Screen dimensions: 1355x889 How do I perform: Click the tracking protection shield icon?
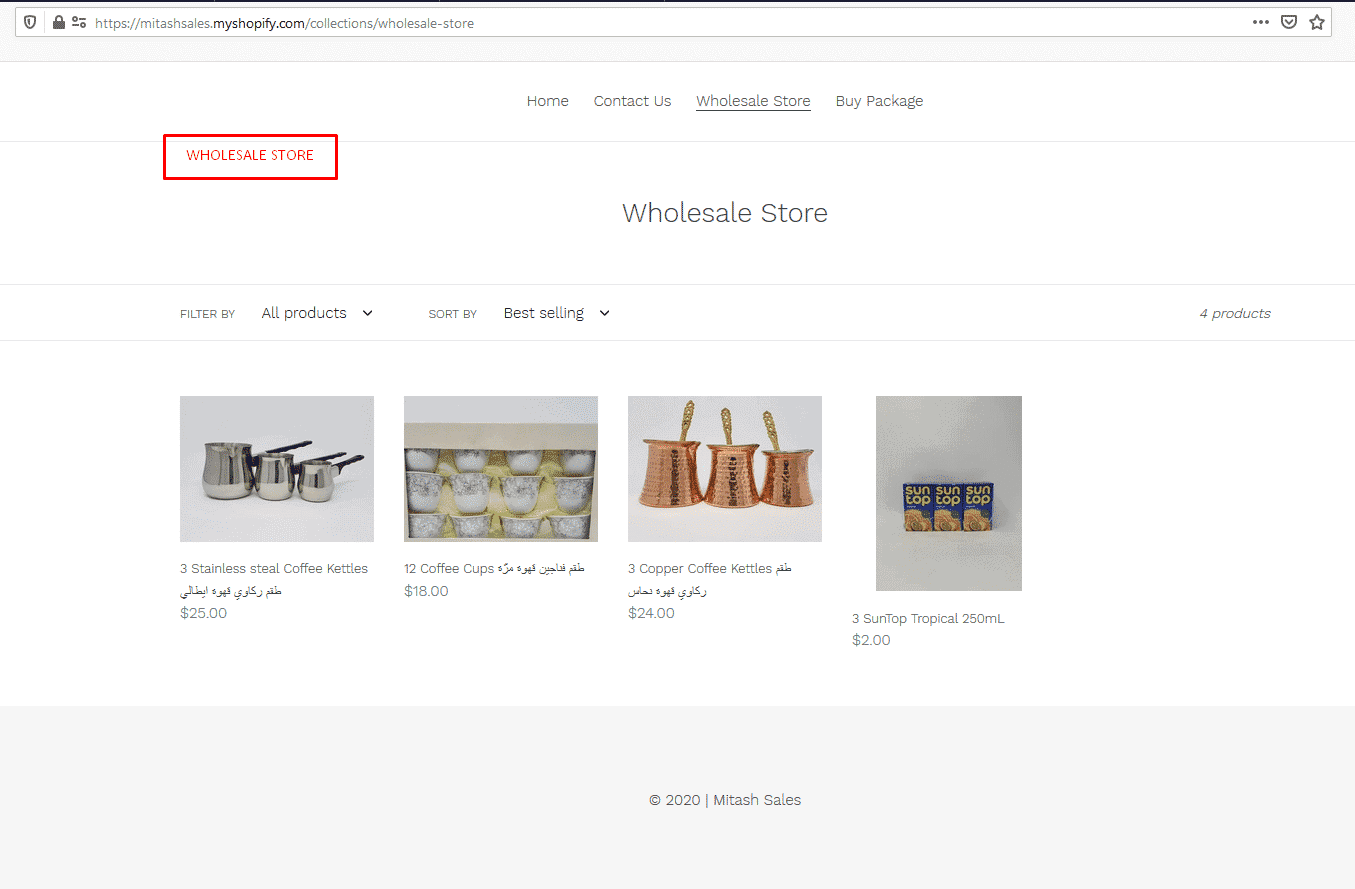tap(31, 22)
